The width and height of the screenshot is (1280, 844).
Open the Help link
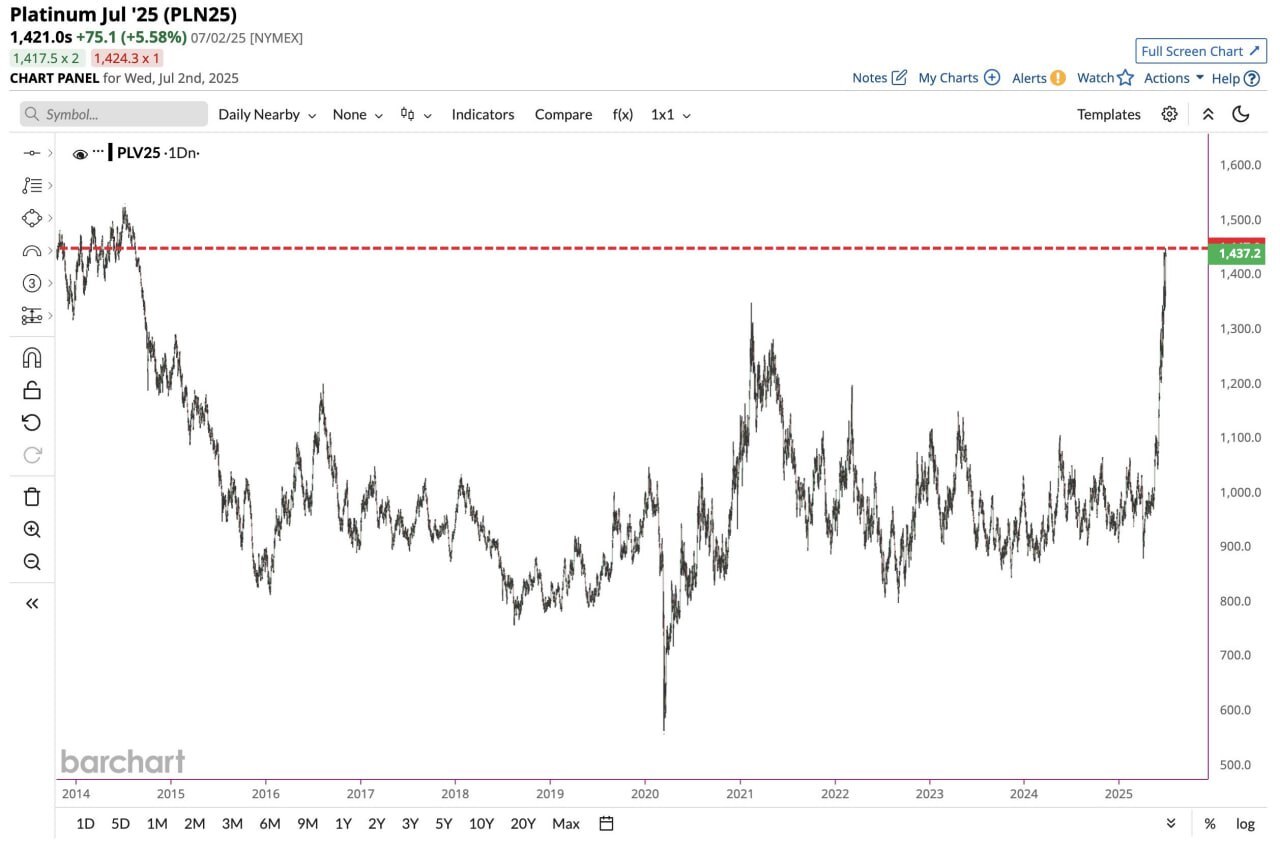[x=1235, y=78]
